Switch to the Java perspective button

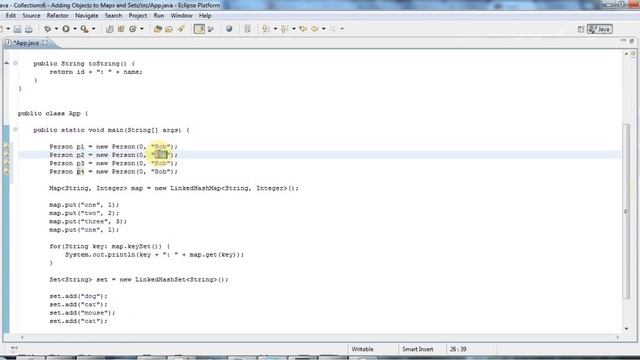coord(600,29)
